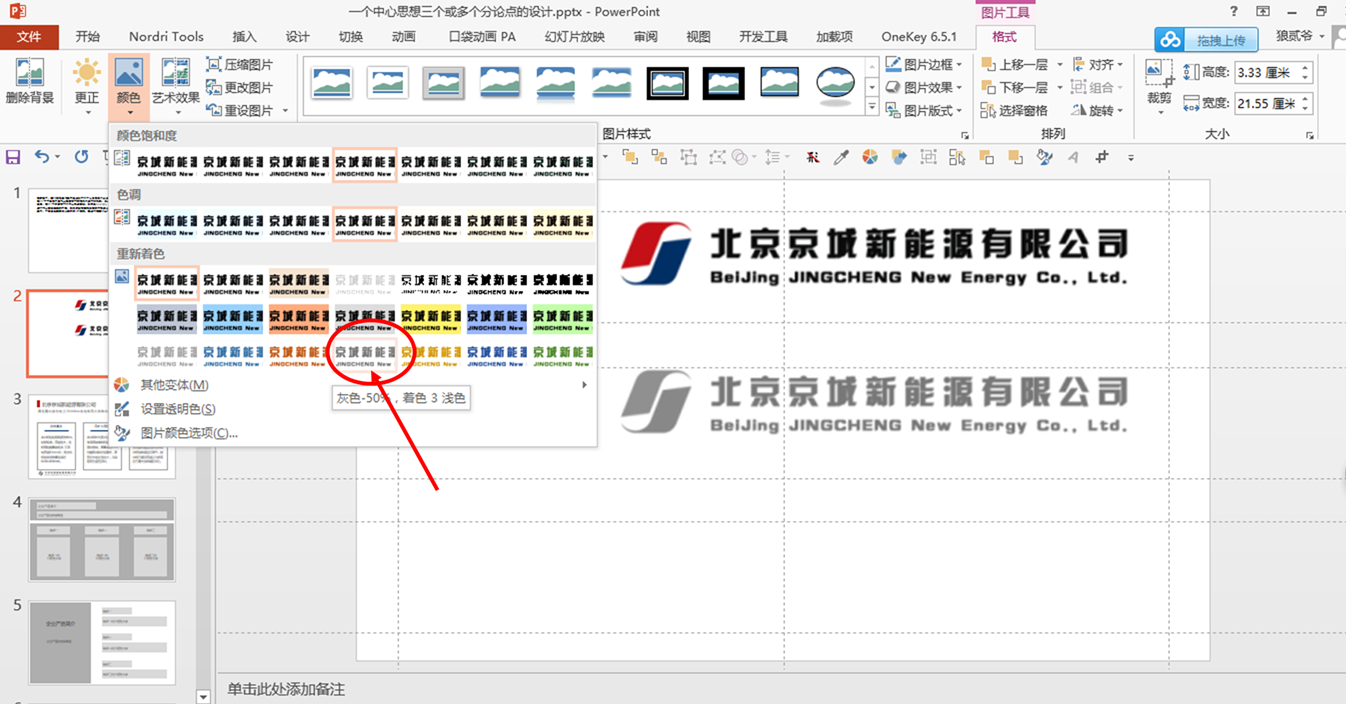Open the Picture Border (图片边框) dropdown
This screenshot has height=704, width=1346.
[925, 64]
